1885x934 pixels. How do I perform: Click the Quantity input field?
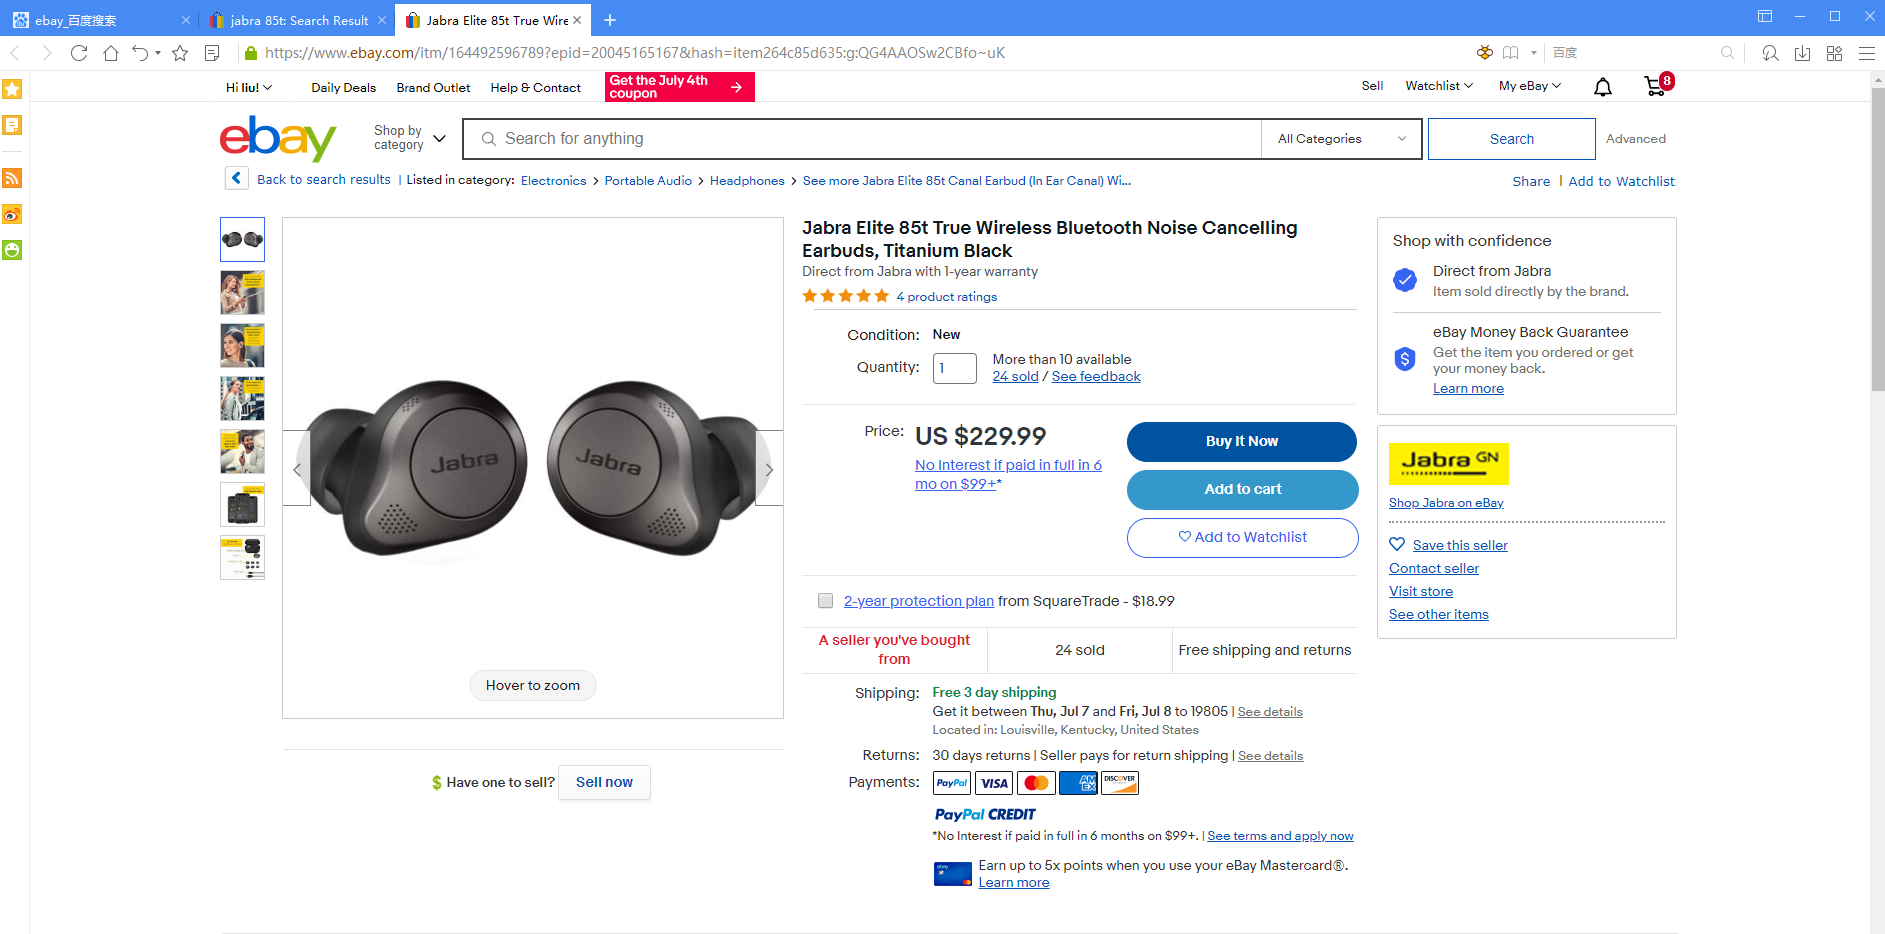click(954, 368)
